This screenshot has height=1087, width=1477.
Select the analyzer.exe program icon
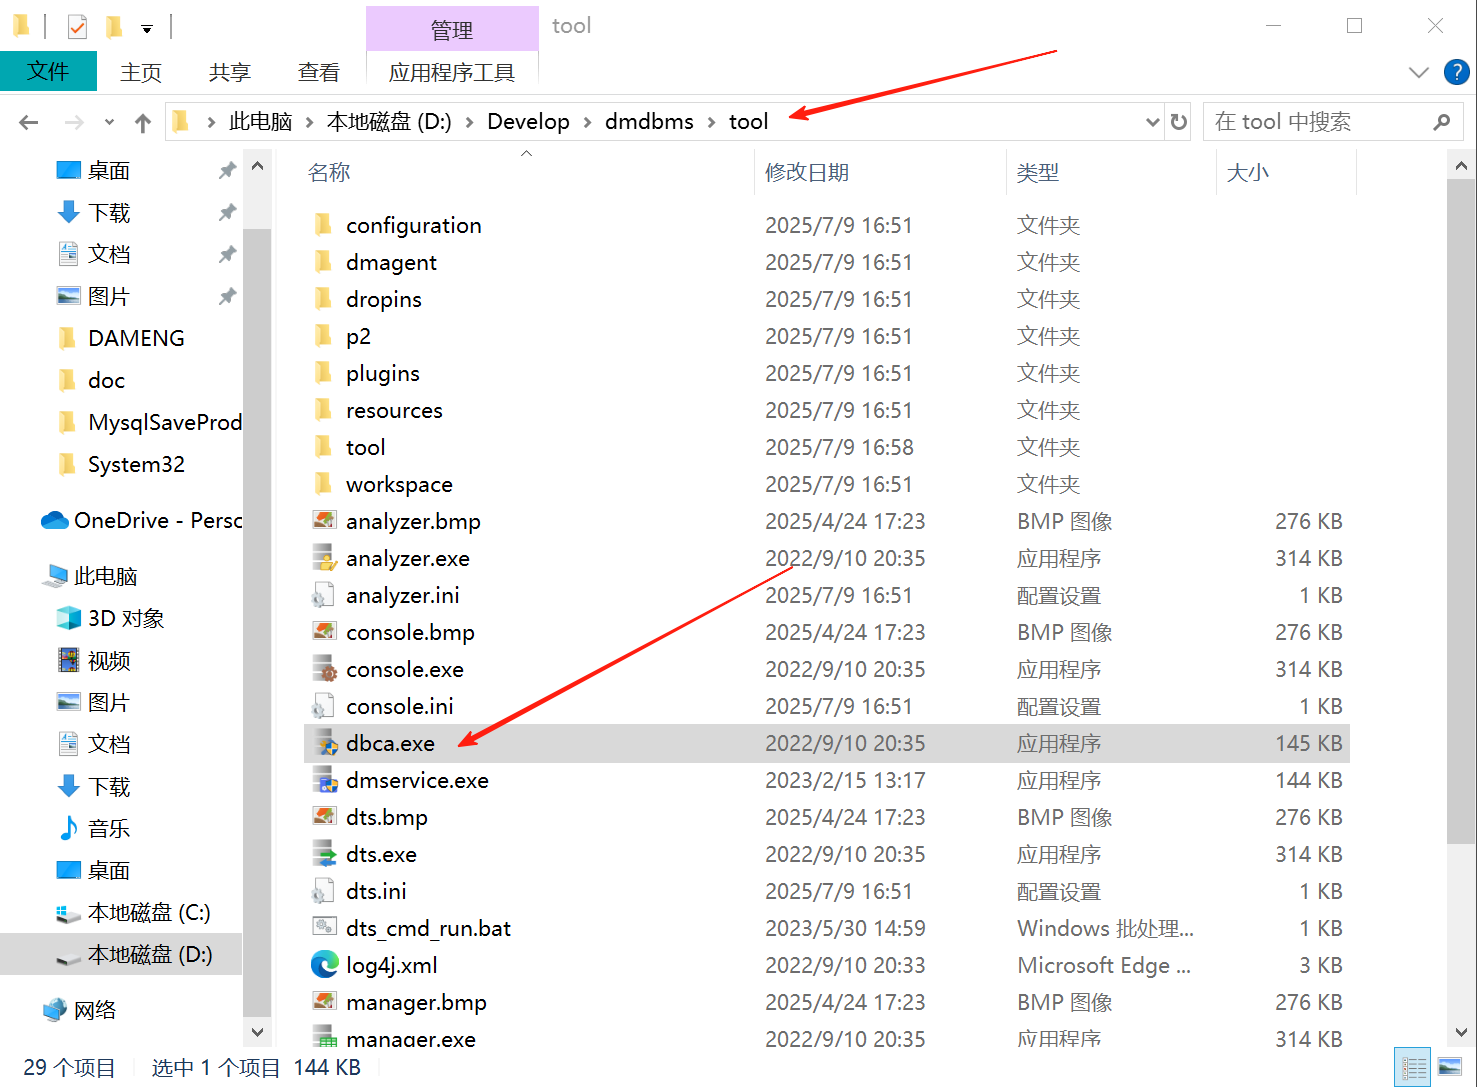325,558
